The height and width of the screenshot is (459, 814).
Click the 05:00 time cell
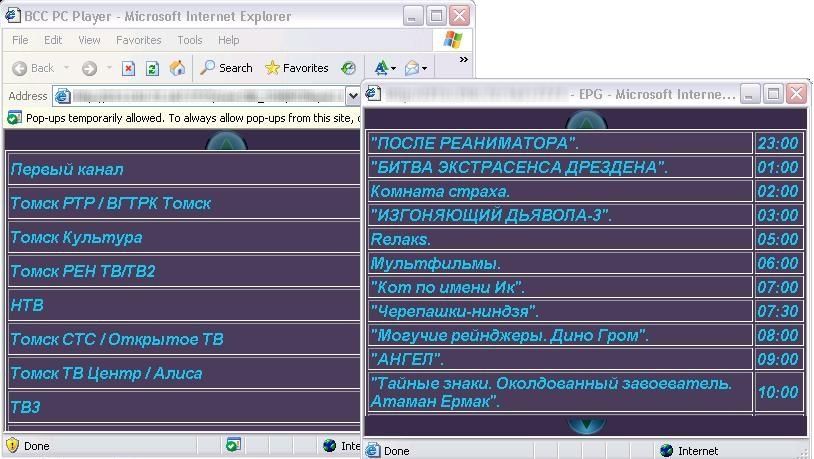click(x=779, y=239)
